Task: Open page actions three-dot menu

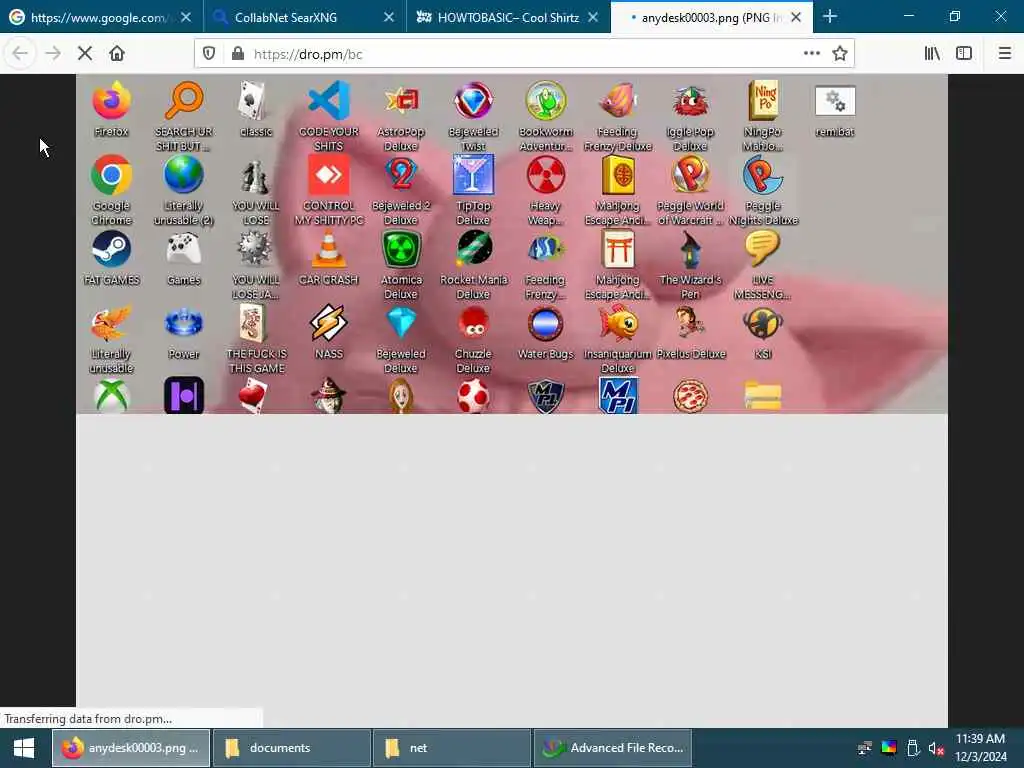Action: point(812,54)
